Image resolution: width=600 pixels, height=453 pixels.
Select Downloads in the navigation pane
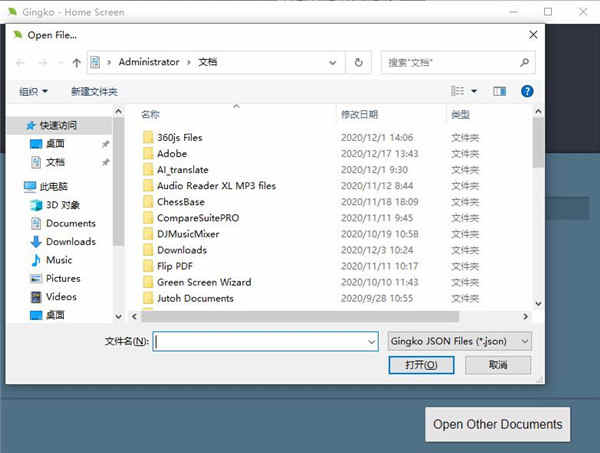70,242
